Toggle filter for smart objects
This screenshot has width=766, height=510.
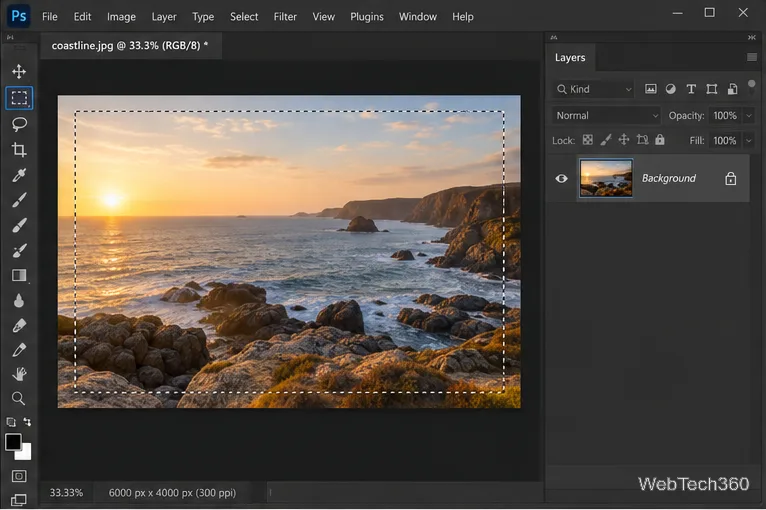click(x=732, y=89)
